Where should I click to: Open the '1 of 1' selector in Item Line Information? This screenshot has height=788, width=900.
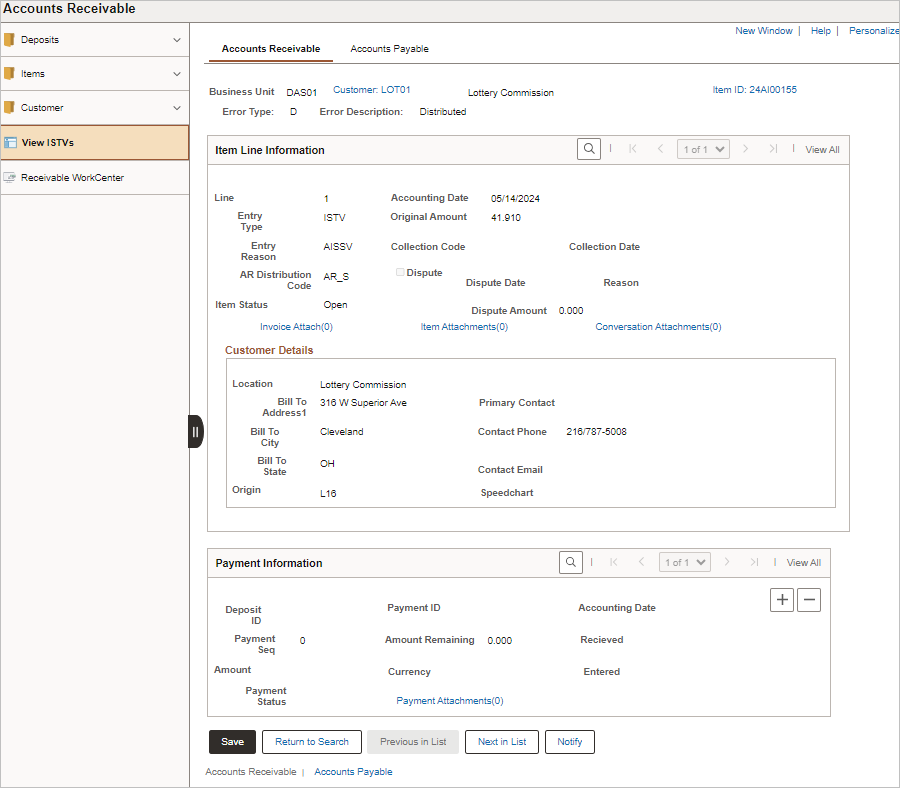click(701, 148)
